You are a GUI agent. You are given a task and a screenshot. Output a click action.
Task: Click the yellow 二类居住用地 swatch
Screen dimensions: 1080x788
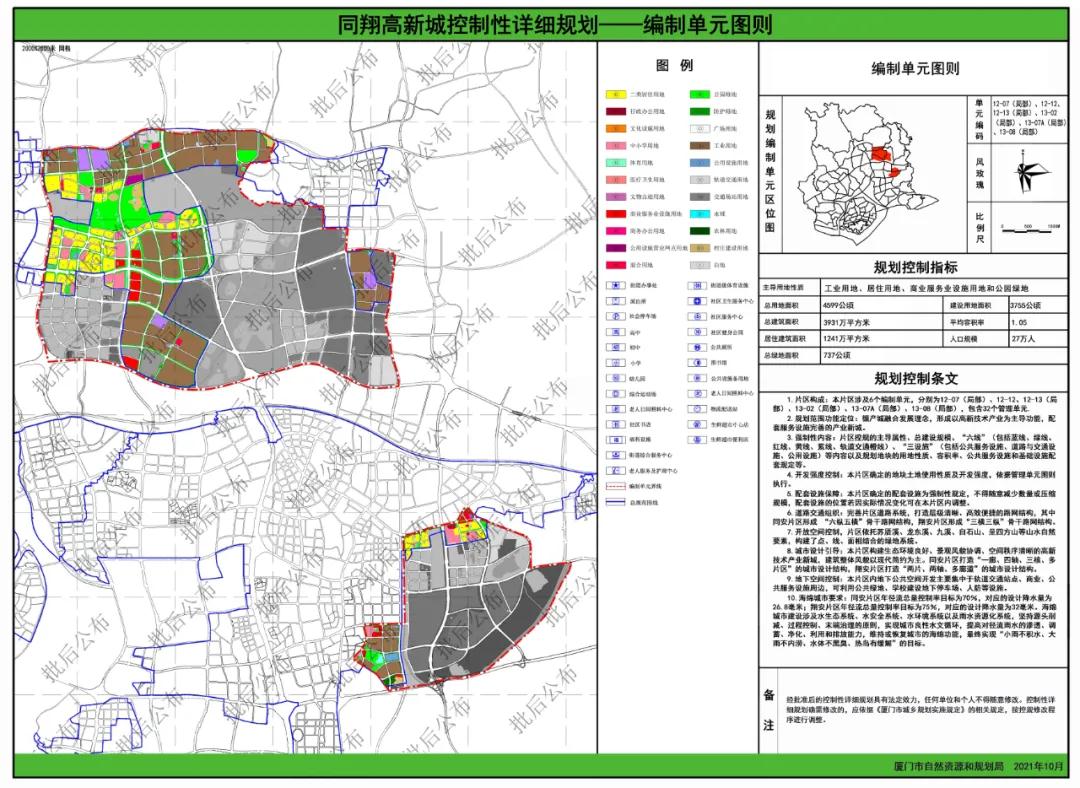click(616, 94)
